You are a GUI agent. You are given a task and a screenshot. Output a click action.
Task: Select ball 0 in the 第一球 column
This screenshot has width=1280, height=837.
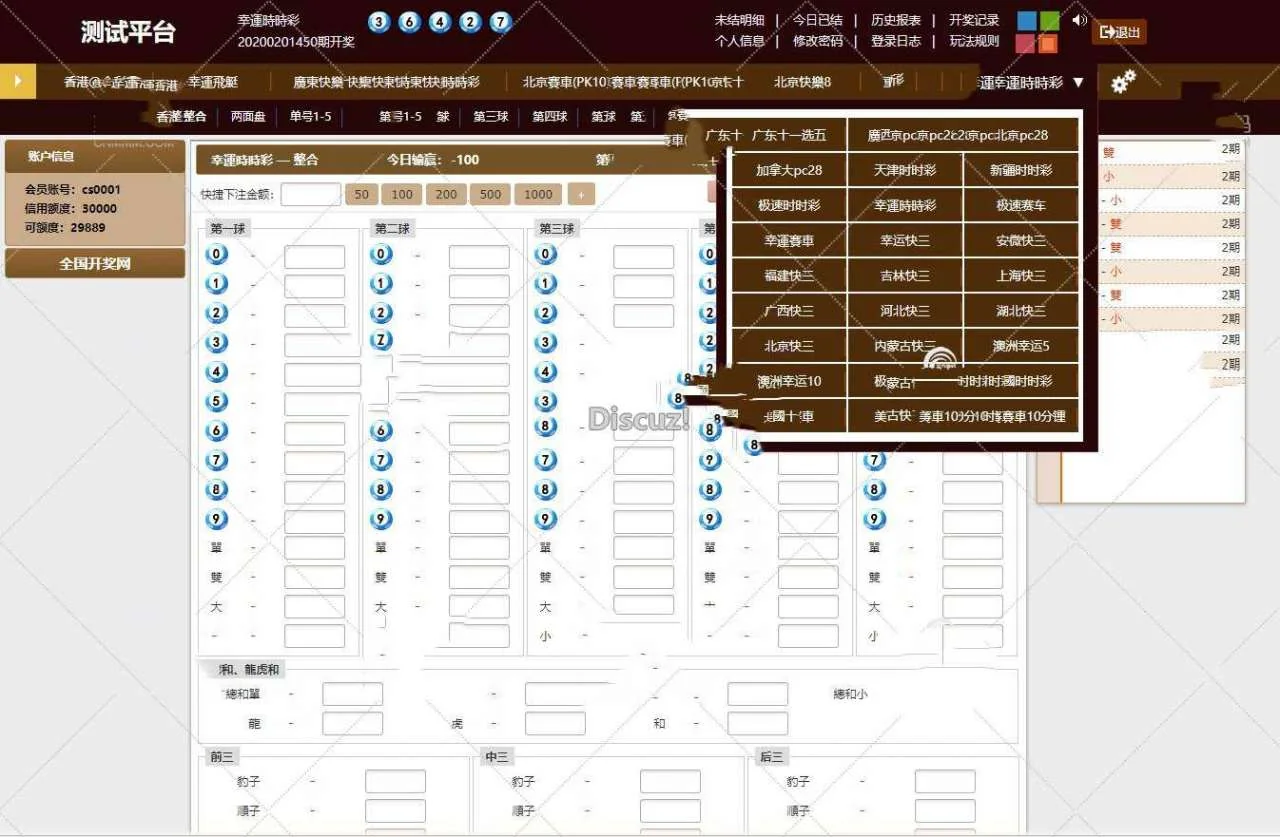point(217,255)
